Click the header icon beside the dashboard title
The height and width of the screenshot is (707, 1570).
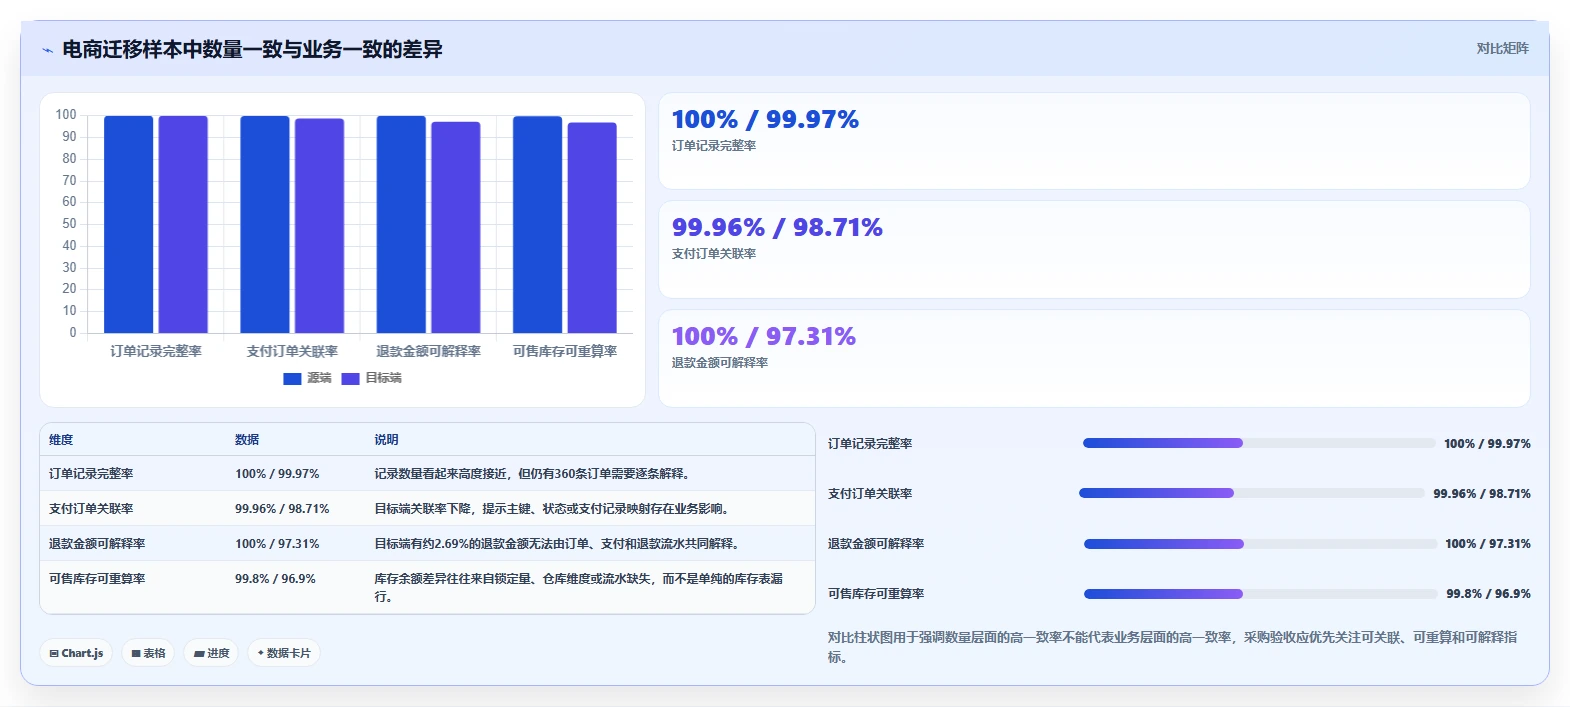tap(47, 50)
